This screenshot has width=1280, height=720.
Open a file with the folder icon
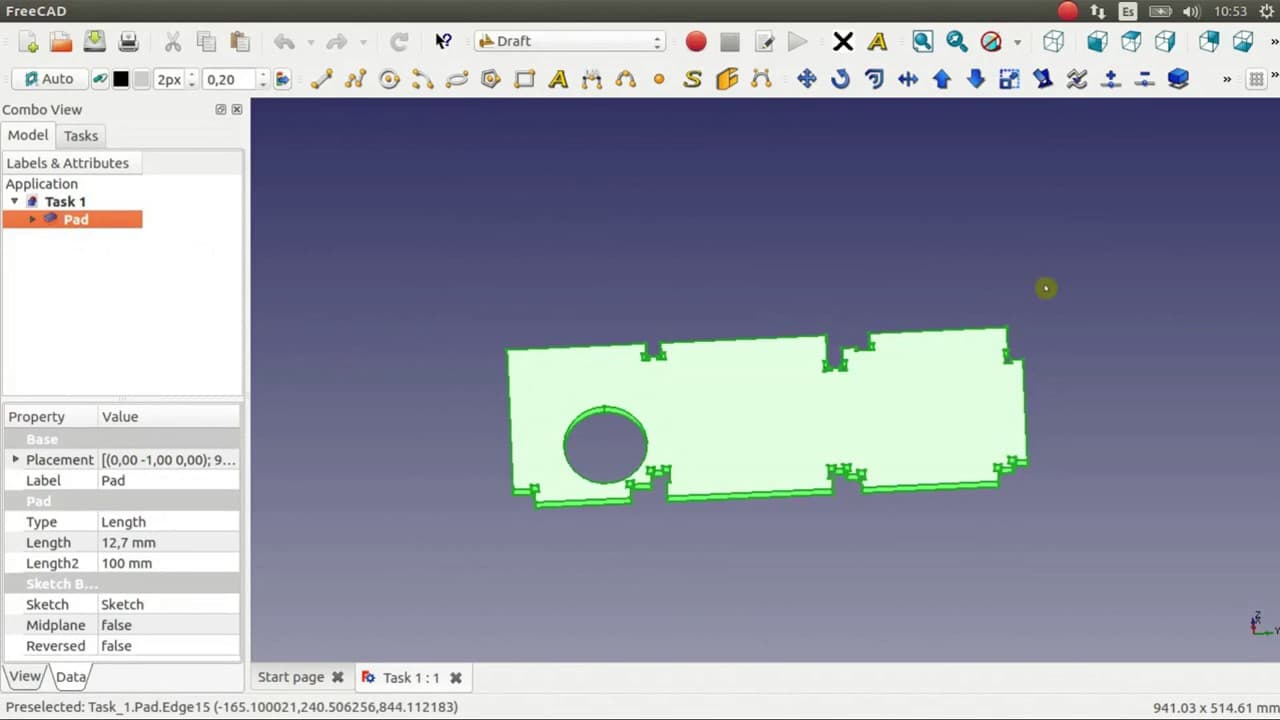pos(61,41)
